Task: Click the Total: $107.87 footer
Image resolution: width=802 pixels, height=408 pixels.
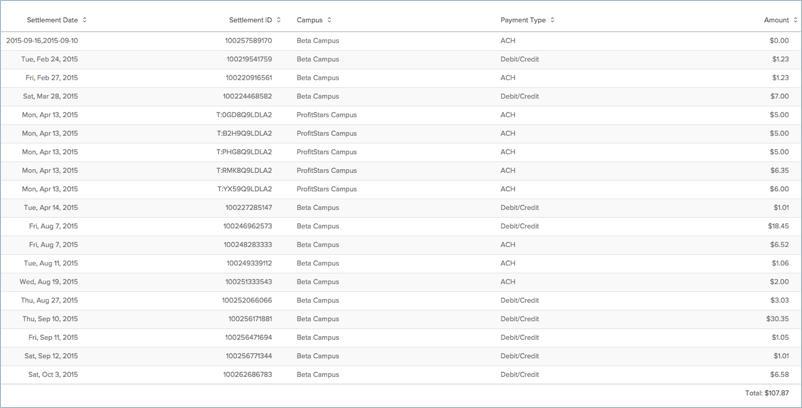Action: (764, 394)
